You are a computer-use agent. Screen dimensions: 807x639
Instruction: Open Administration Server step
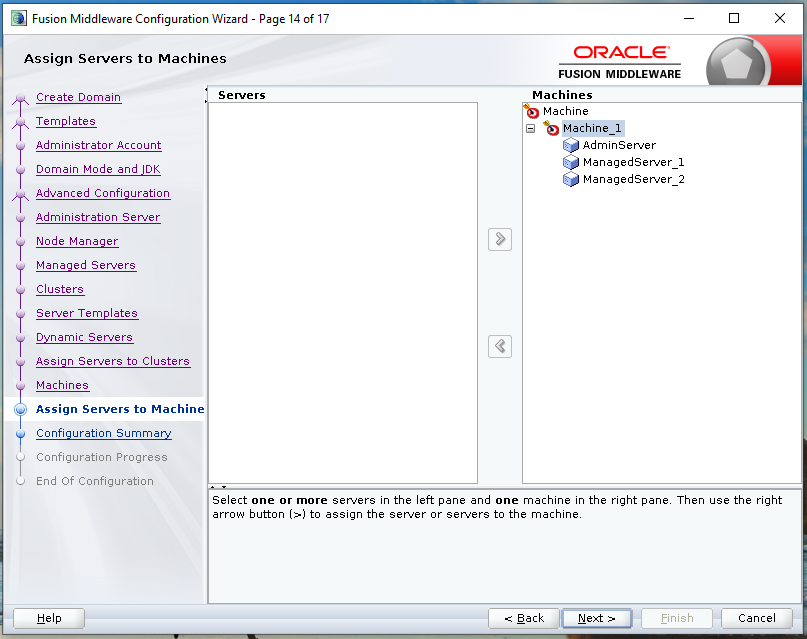[98, 217]
